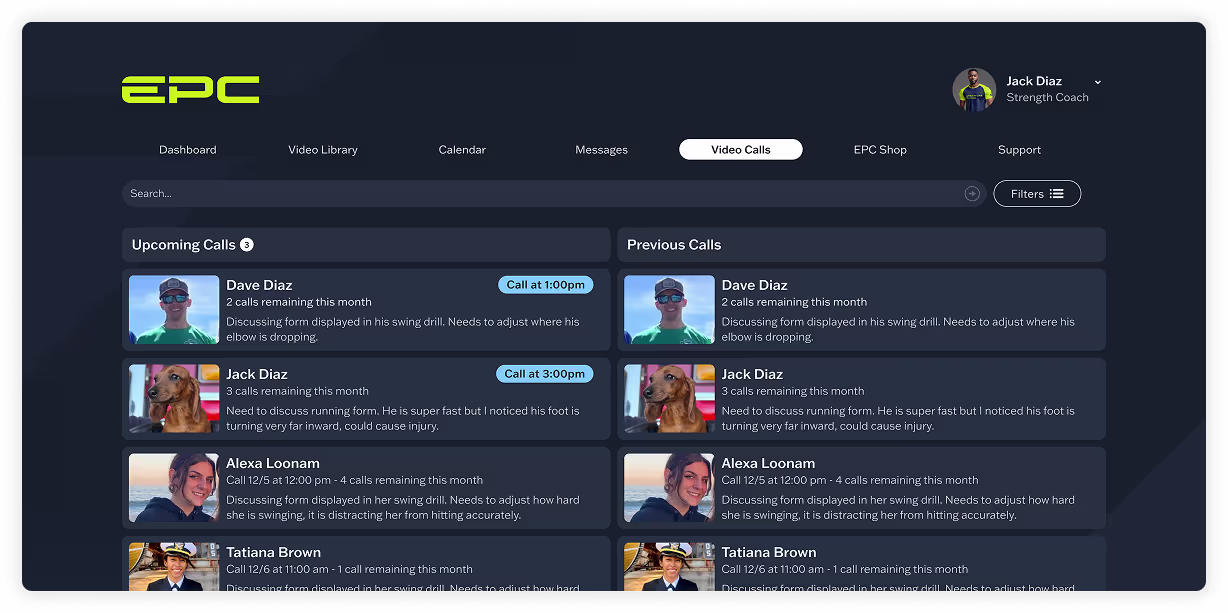Click Dave Diaz's video thumbnail under Previous Calls
Screen dimensions: 1228x613
[x=668, y=310]
